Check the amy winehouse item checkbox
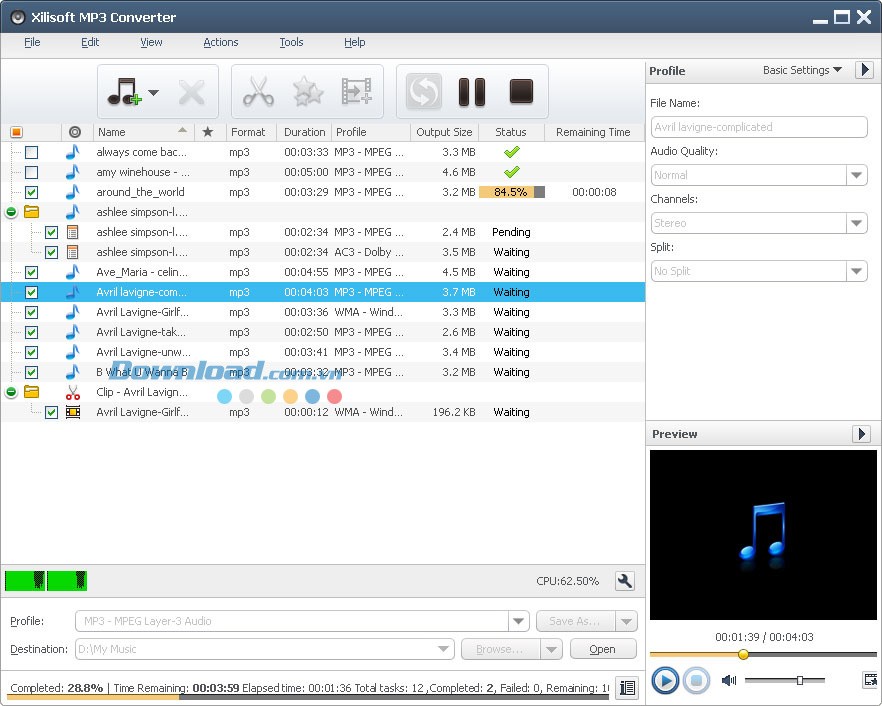882x706 pixels. 30,172
